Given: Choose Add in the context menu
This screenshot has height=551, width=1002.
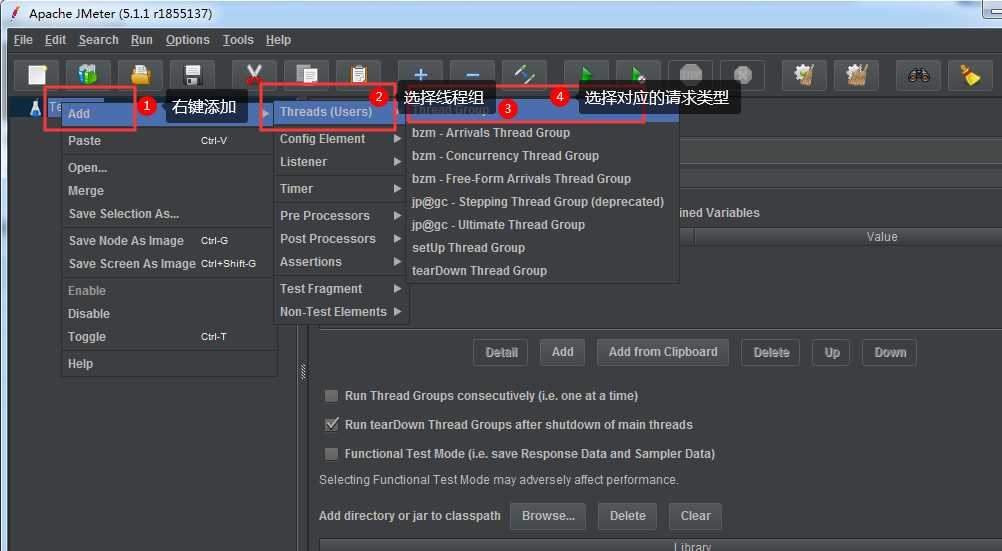Looking at the screenshot, I should coord(169,114).
